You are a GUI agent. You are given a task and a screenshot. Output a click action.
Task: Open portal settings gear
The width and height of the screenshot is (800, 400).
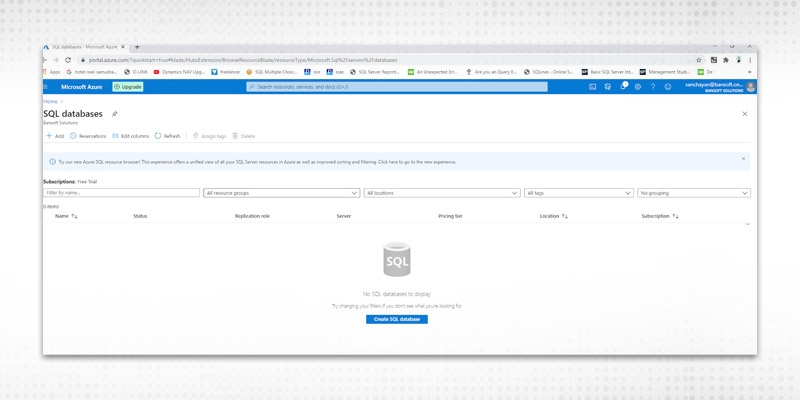point(638,87)
